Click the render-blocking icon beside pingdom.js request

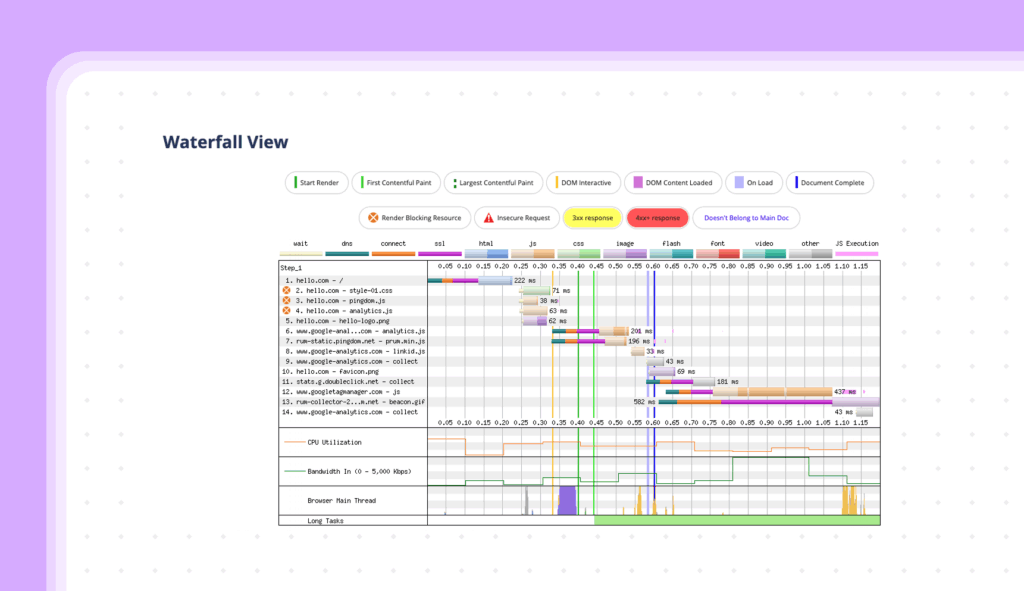(287, 301)
